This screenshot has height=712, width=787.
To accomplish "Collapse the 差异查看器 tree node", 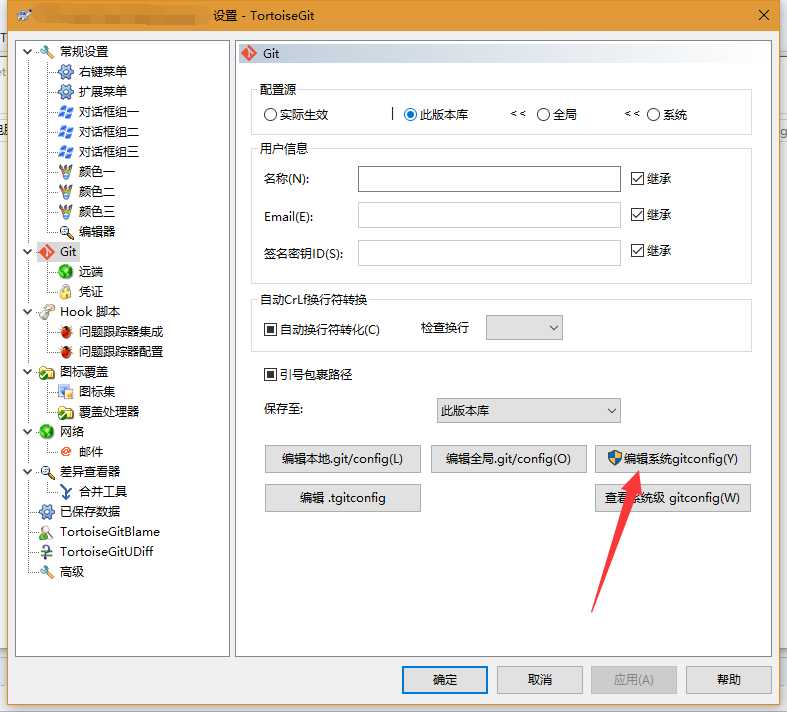I will tap(28, 472).
